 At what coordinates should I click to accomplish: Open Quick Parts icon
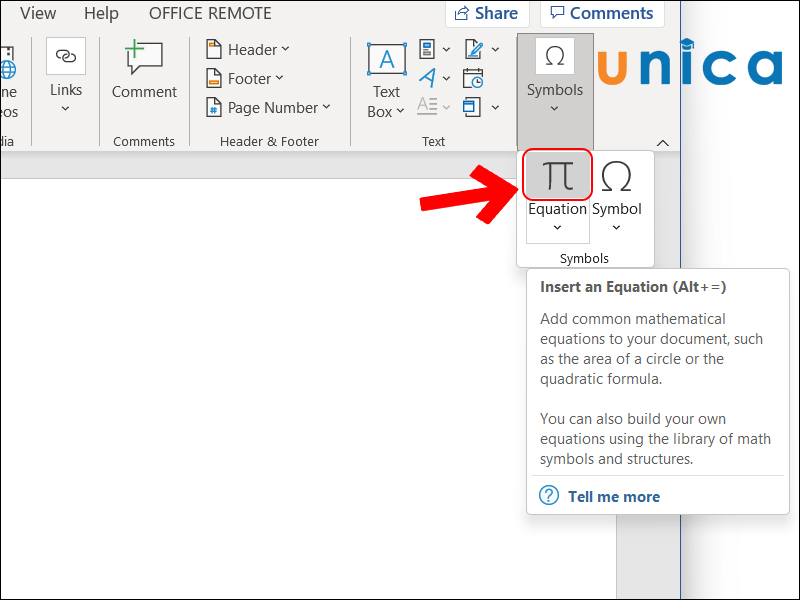(x=427, y=49)
